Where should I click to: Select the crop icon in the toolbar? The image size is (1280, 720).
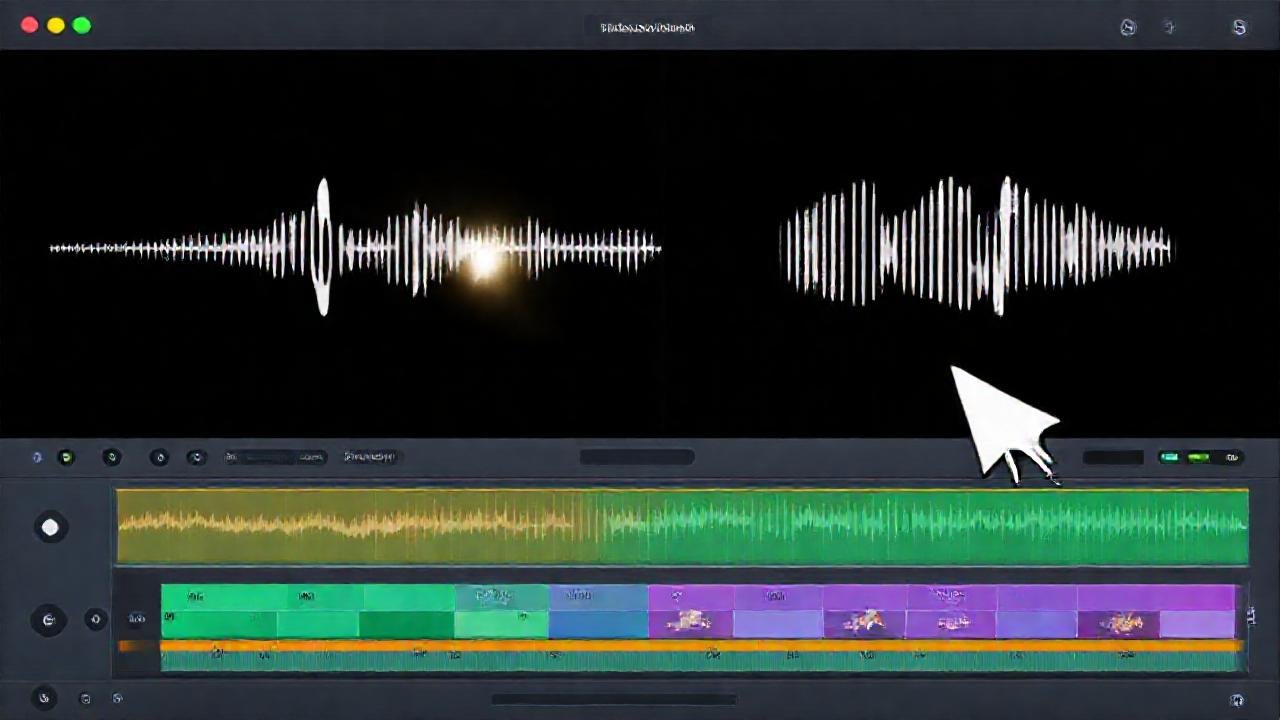(159, 457)
